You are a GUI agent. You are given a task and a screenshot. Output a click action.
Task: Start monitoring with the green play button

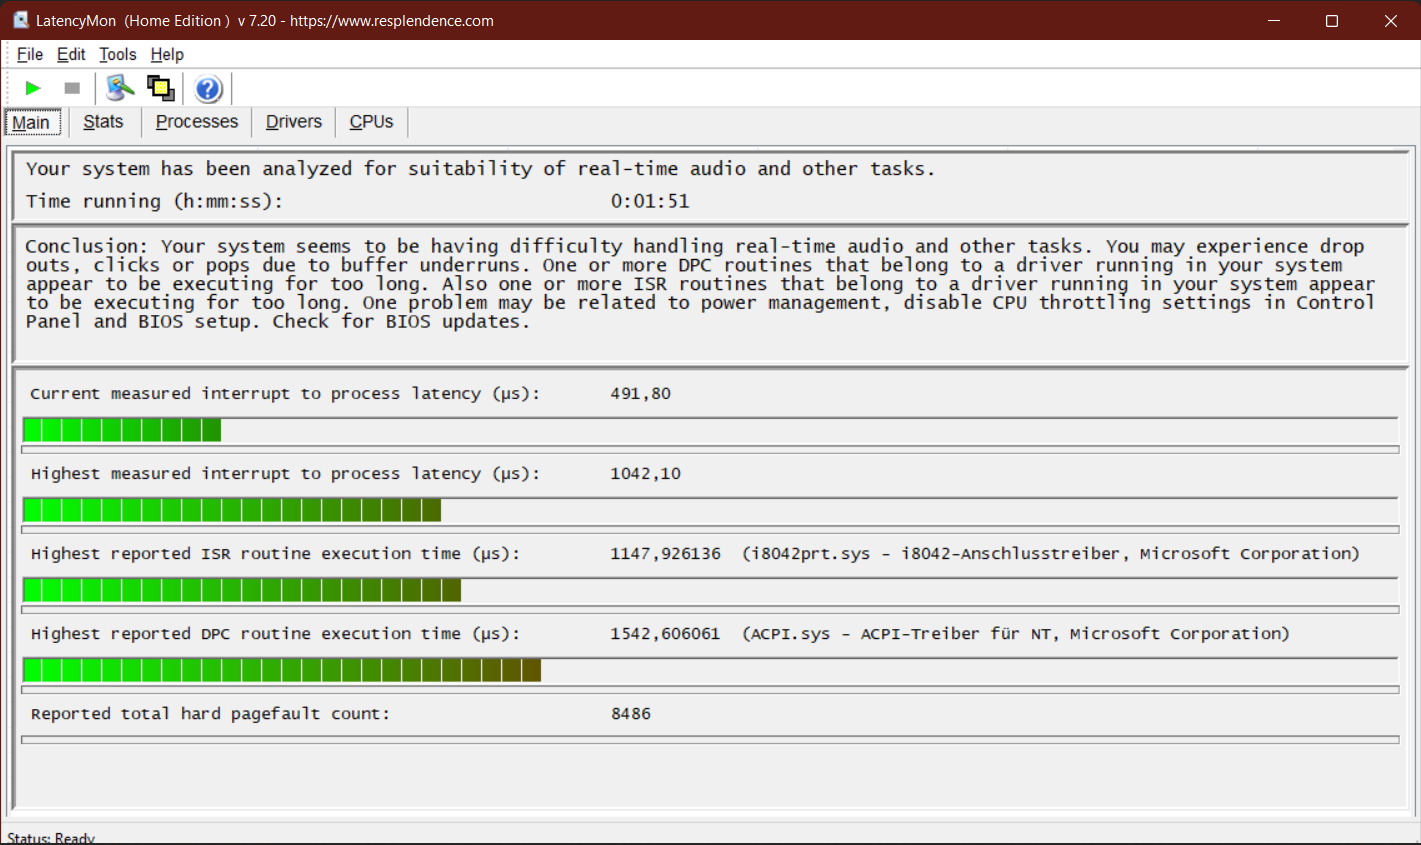pyautogui.click(x=33, y=89)
